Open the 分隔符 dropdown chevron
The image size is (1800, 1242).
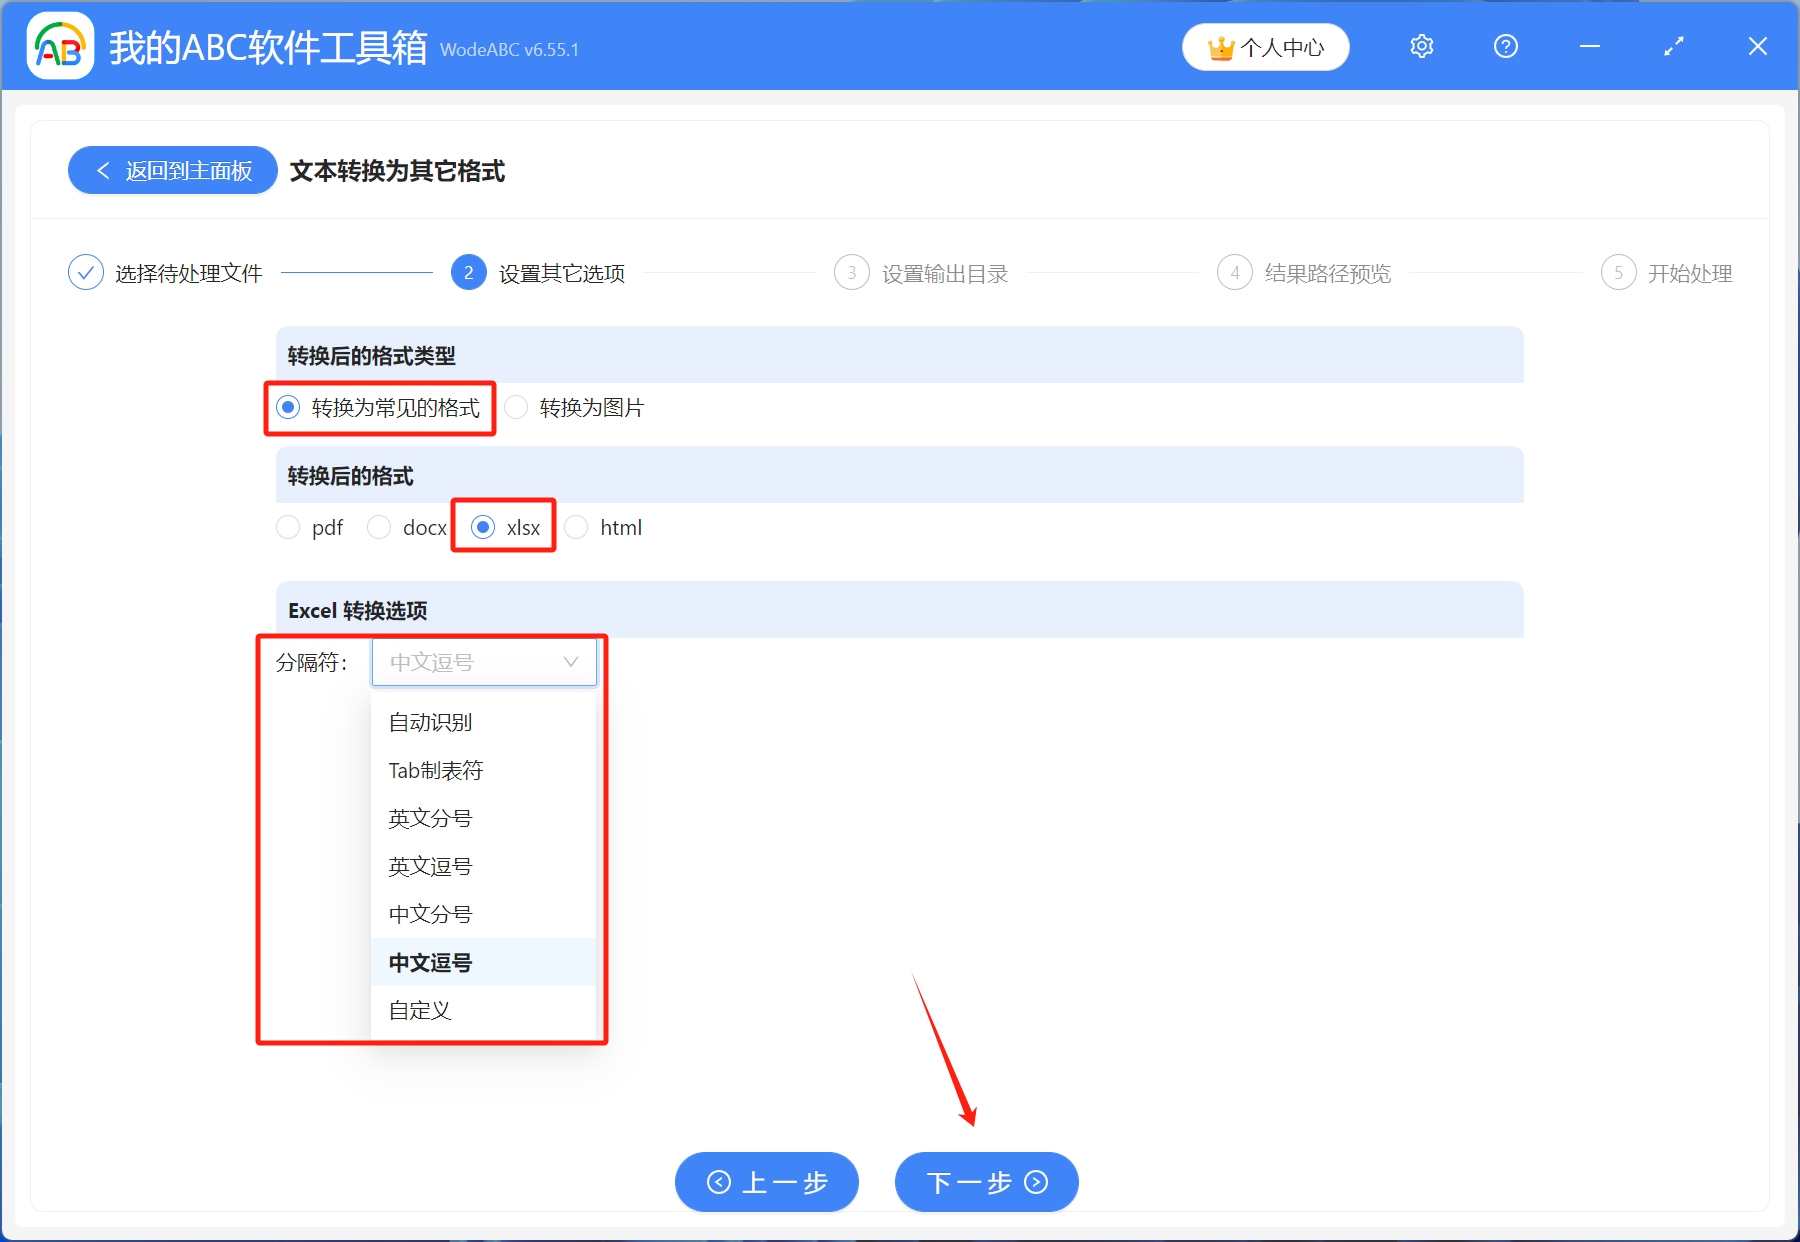point(570,661)
